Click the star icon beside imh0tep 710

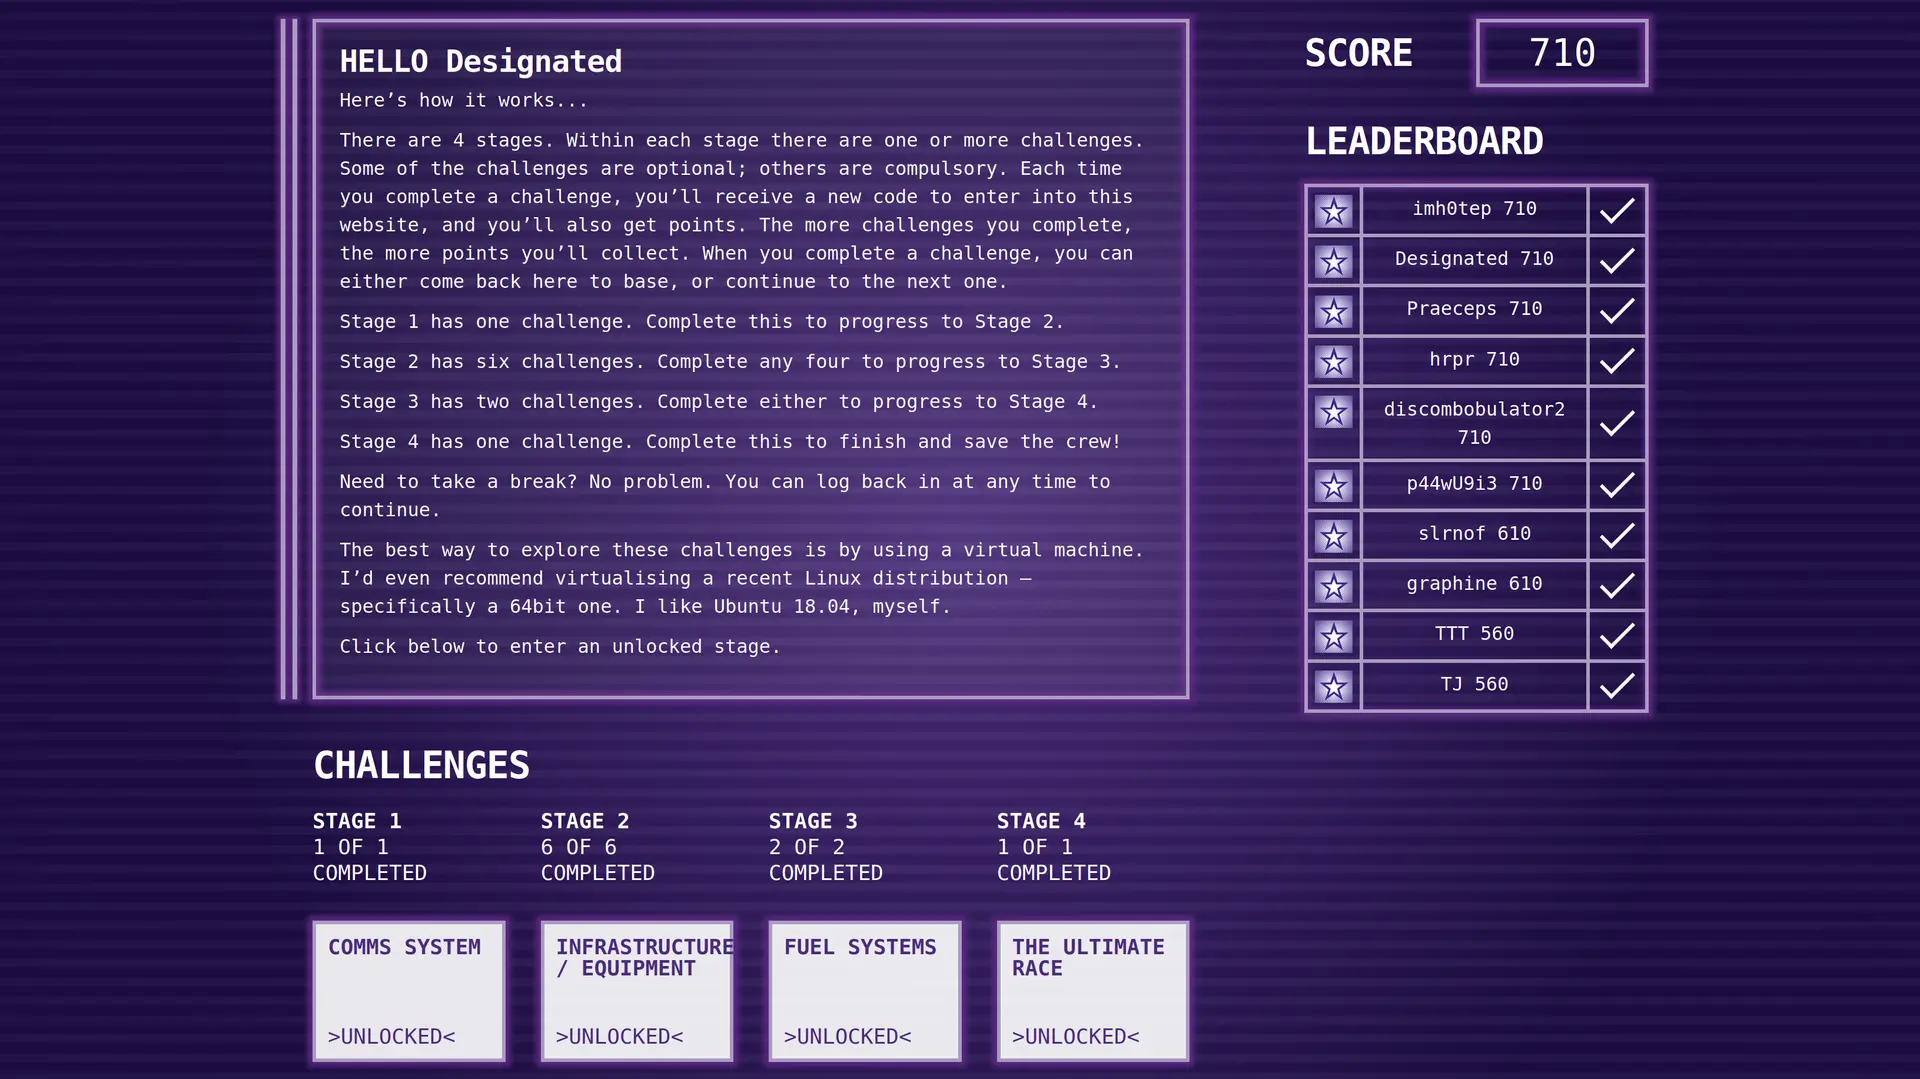1333,211
